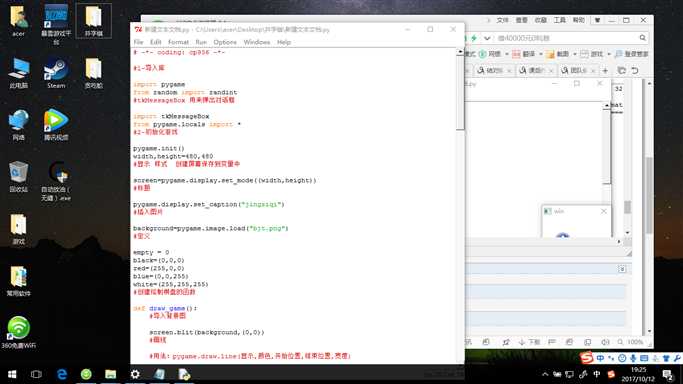Image resolution: width=683 pixels, height=384 pixels.
Task: Open the Sogou soft keyboard icon
Action: [644, 358]
